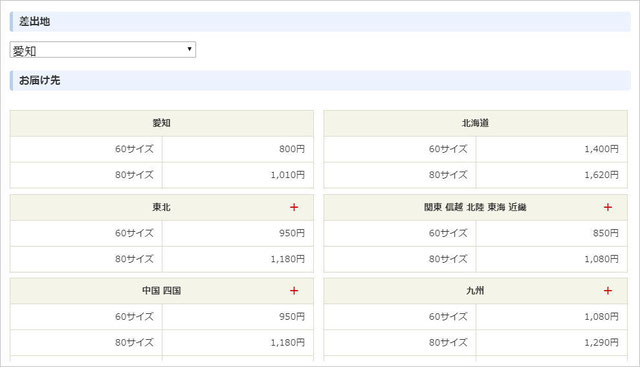Viewport: 640px width, 367px height.
Task: Select the 愛知 destination table header
Action: point(162,123)
